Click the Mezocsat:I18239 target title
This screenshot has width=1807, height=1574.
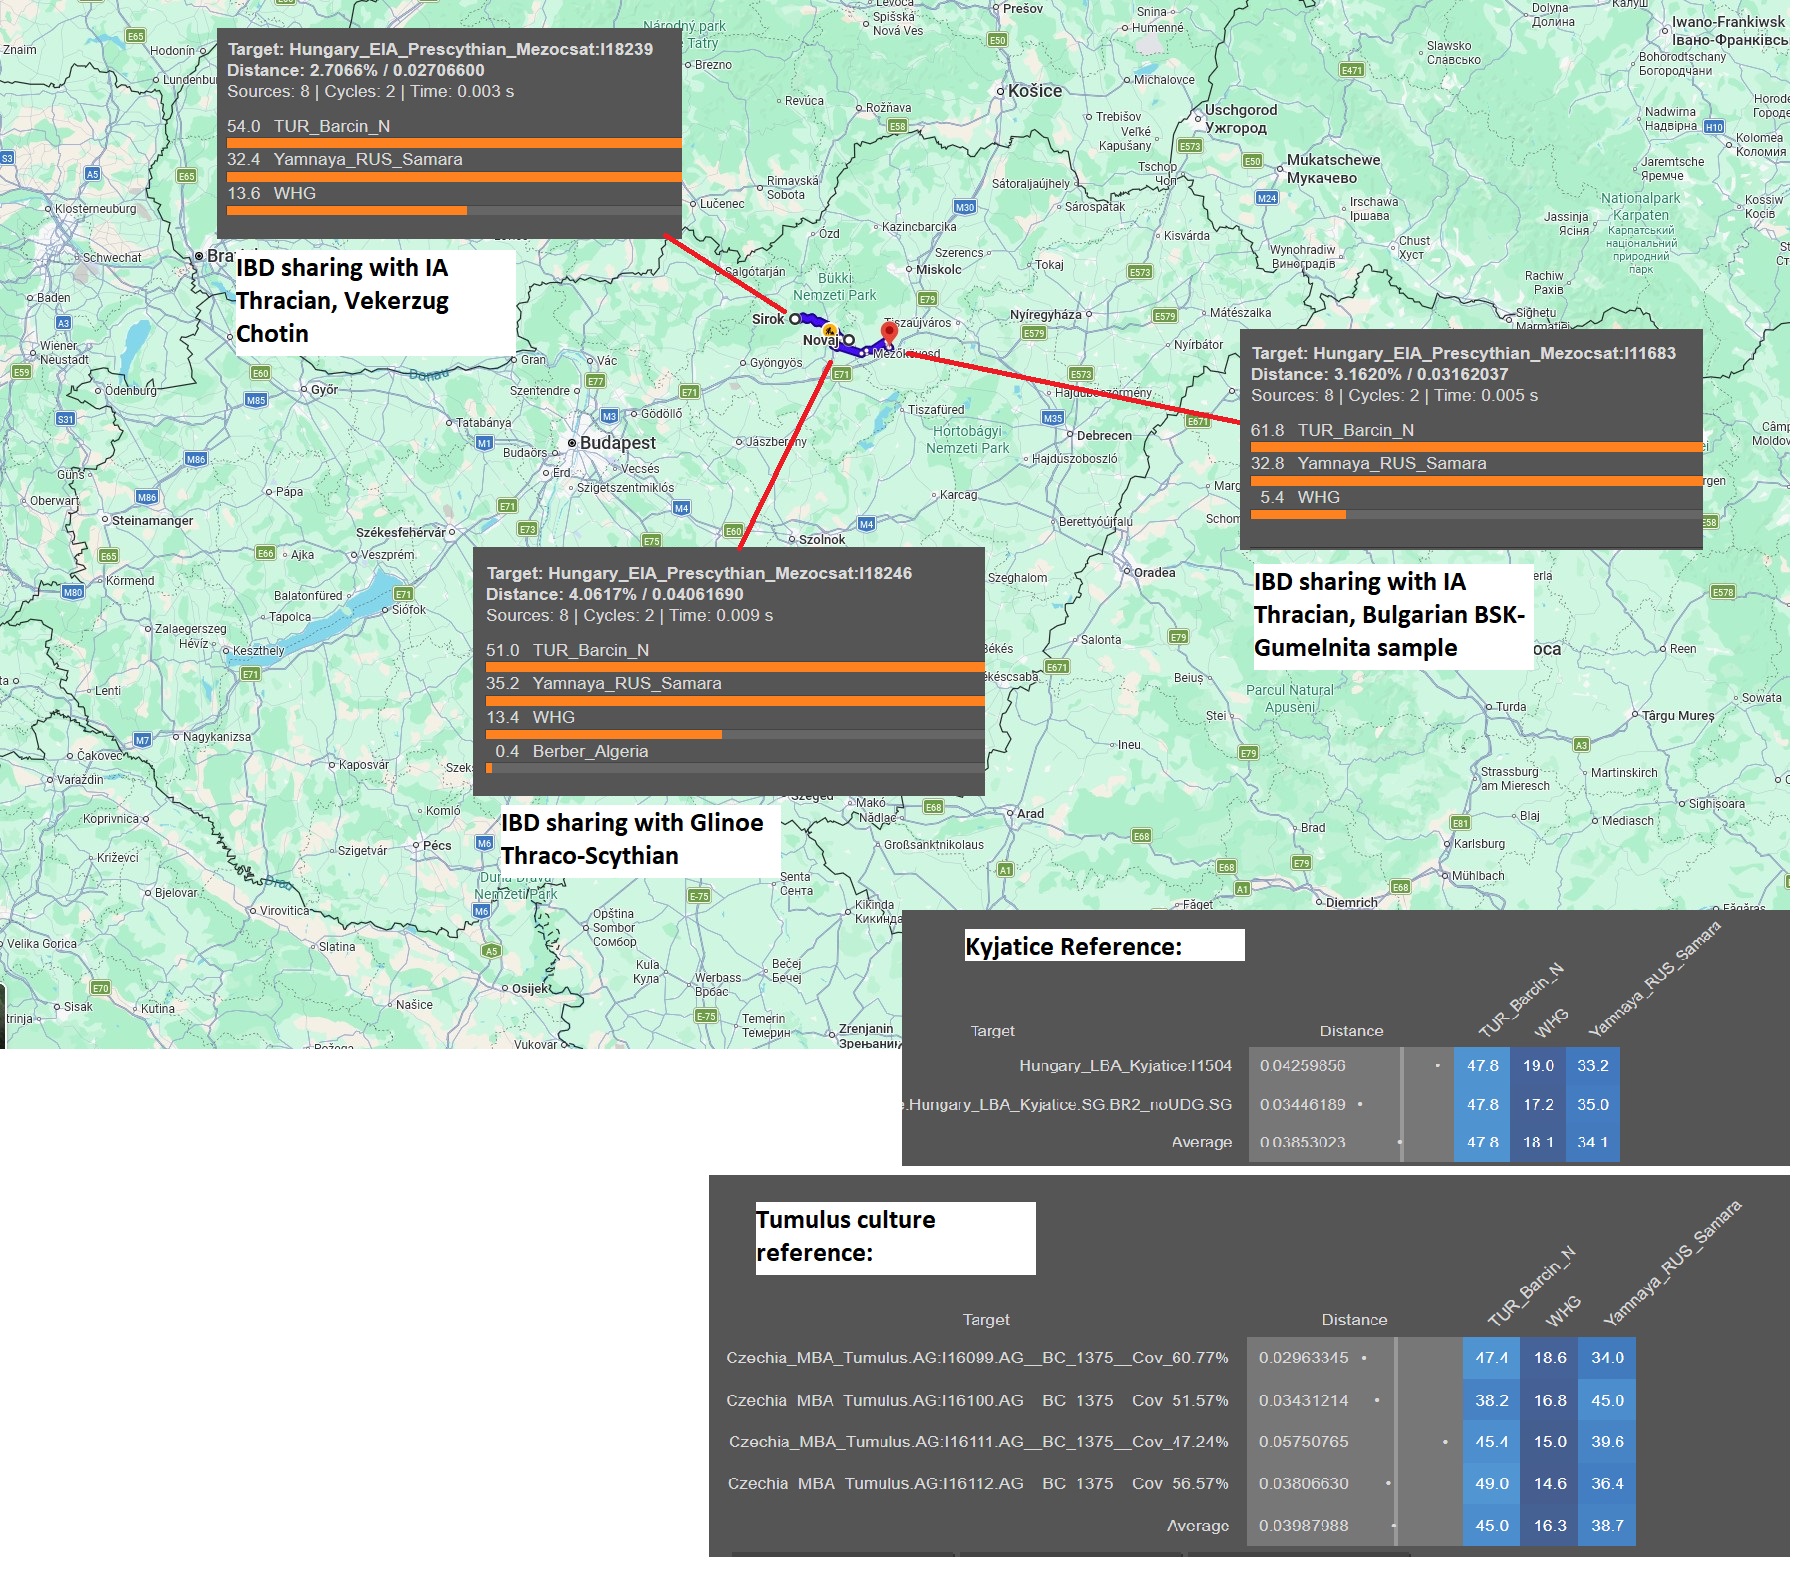[440, 49]
